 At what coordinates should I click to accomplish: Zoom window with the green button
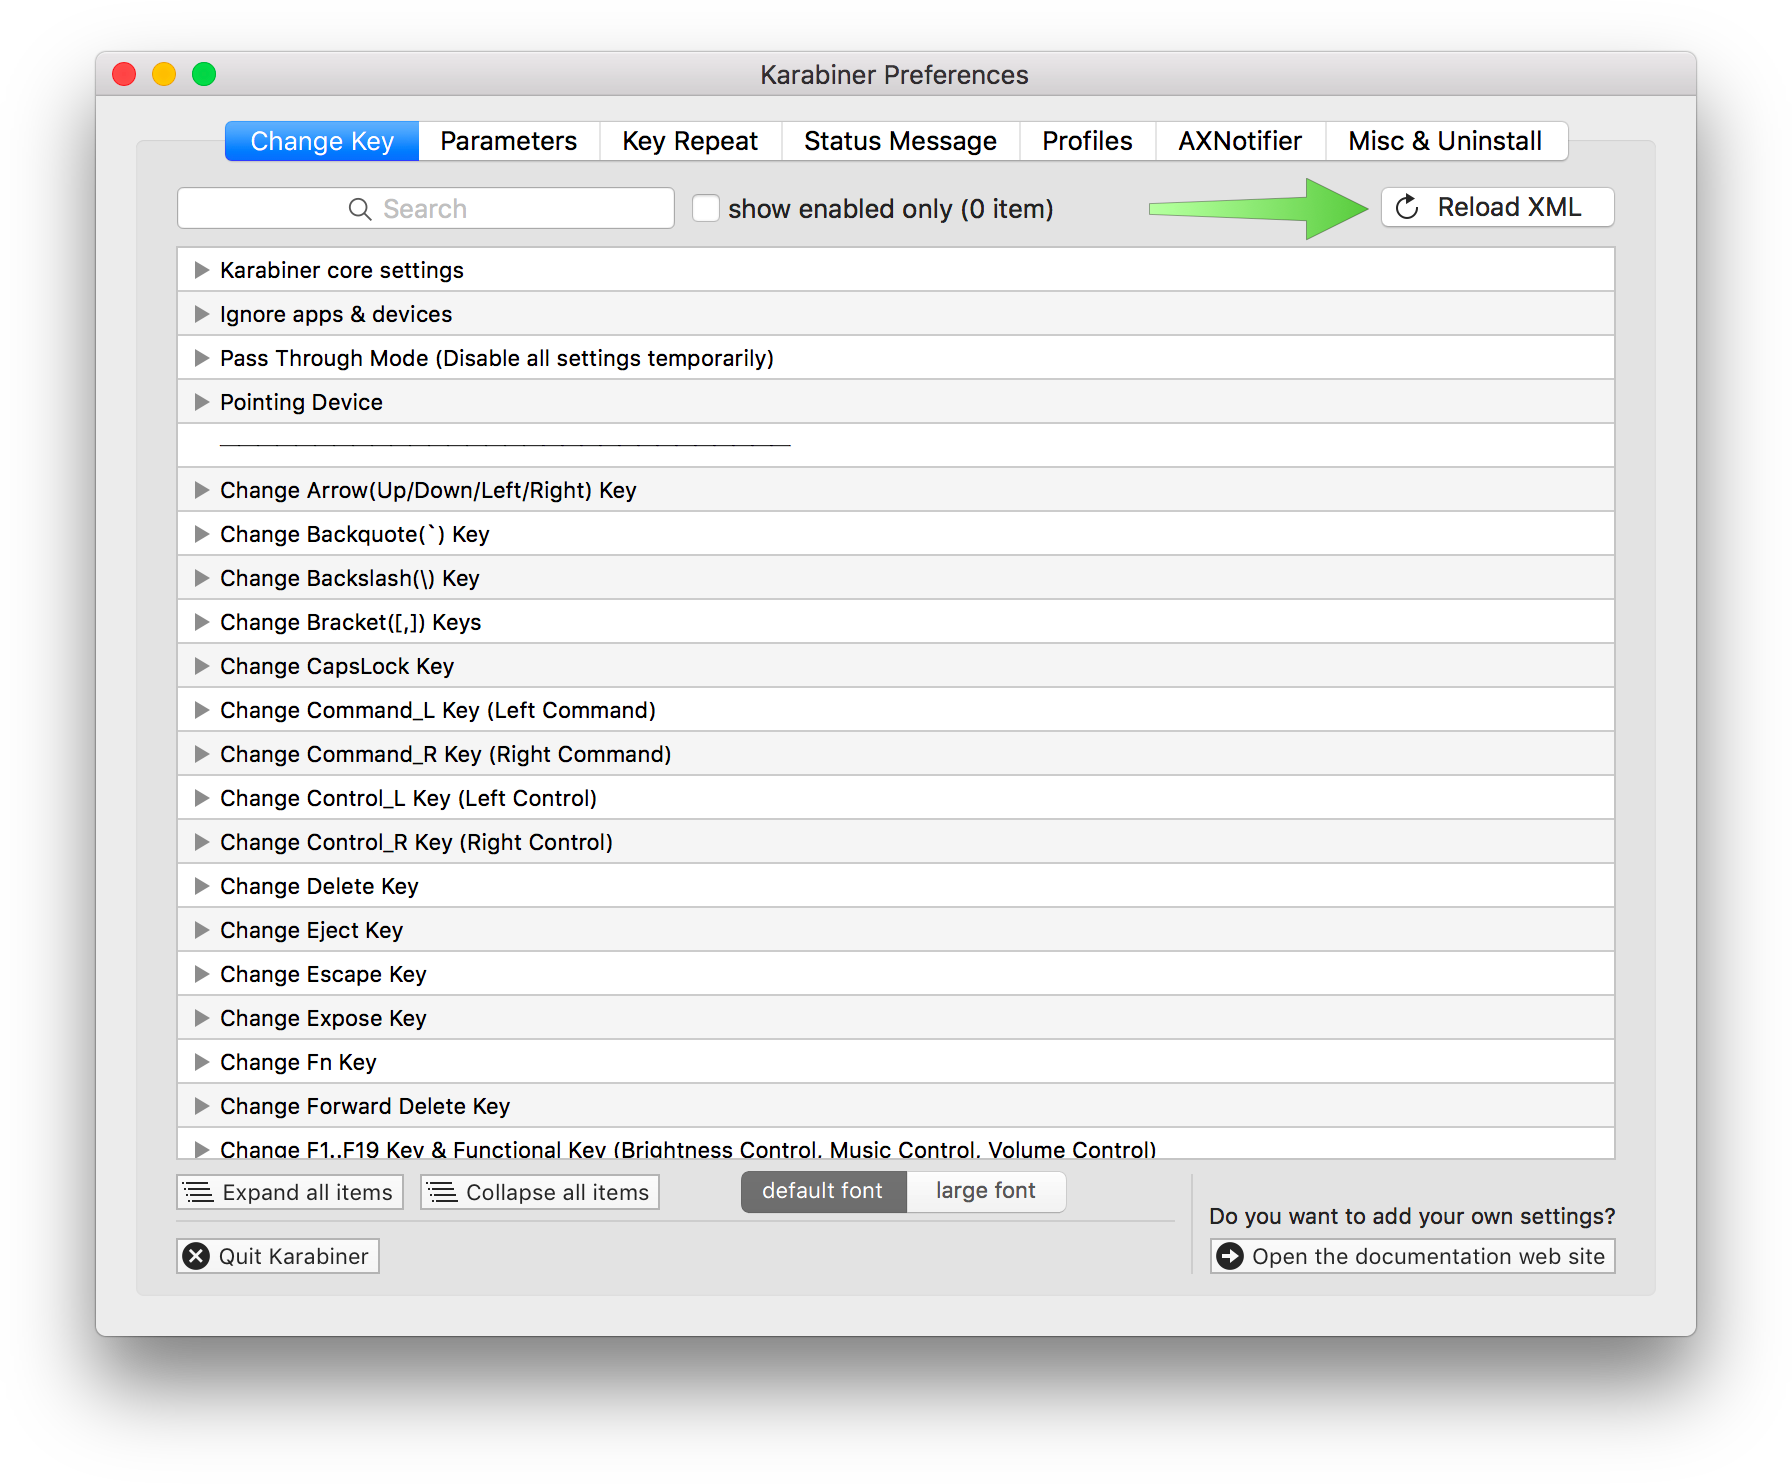tap(204, 74)
